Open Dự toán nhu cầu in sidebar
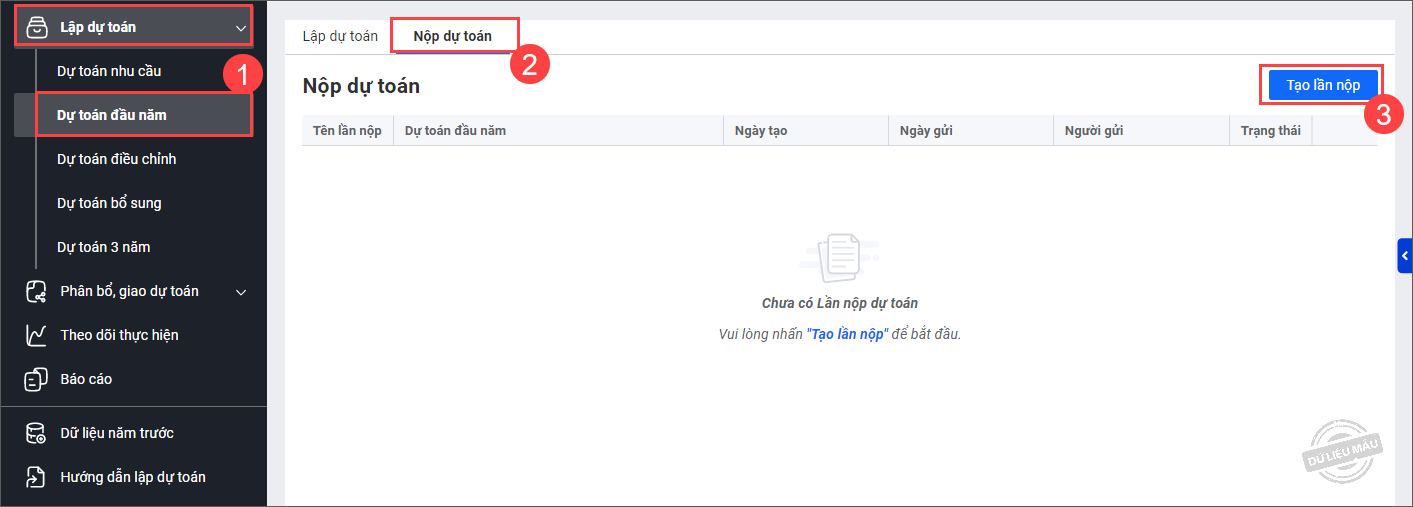The height and width of the screenshot is (507, 1413). [x=109, y=71]
